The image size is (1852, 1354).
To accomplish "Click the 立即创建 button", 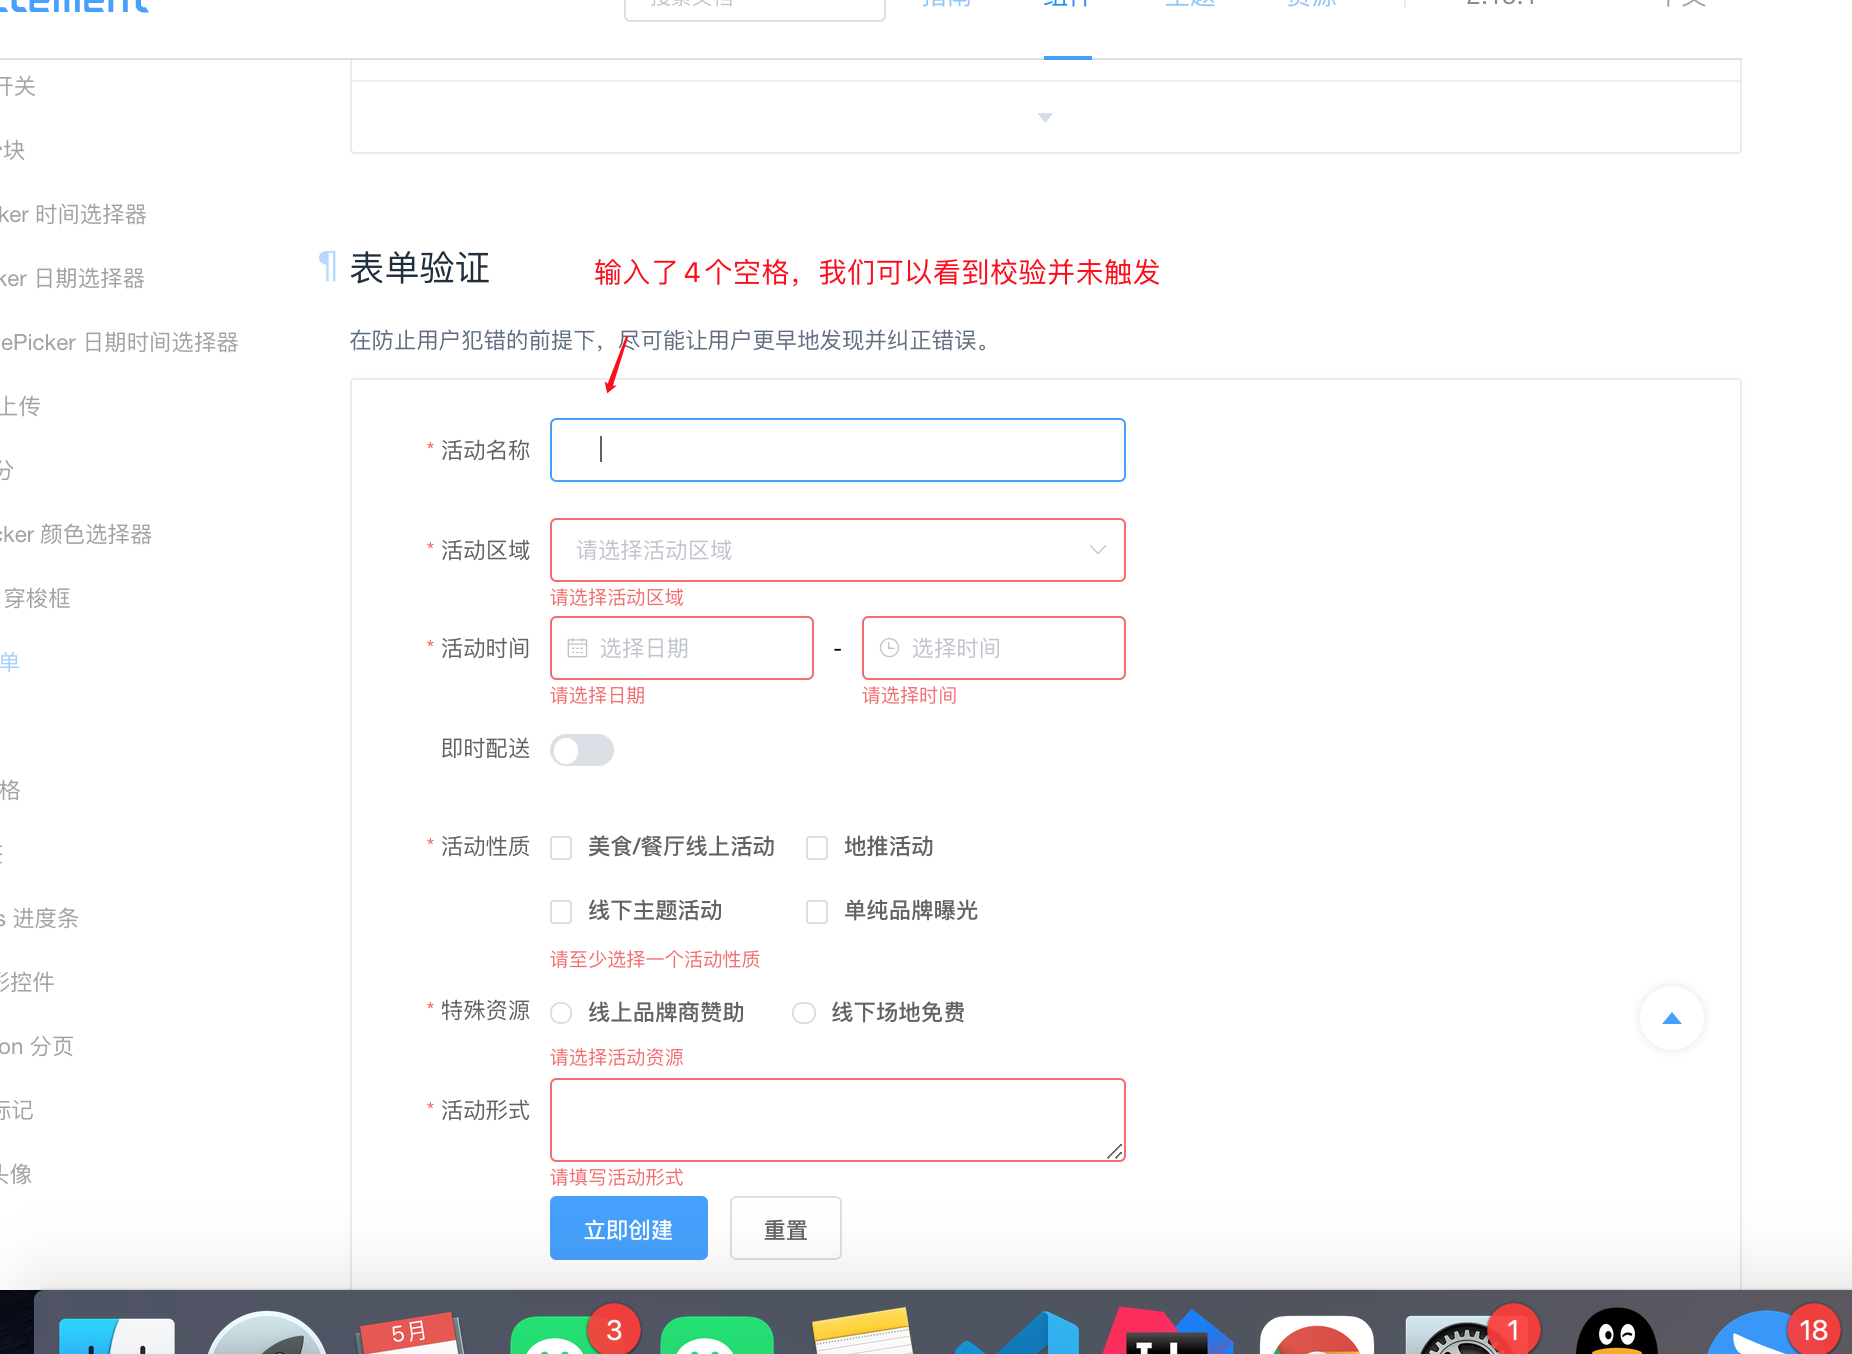I will [x=629, y=1228].
